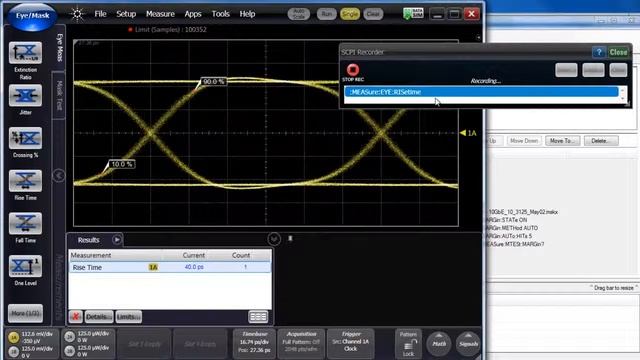Click the Auto Scale button
This screenshot has height=360, width=640.
[x=299, y=14]
